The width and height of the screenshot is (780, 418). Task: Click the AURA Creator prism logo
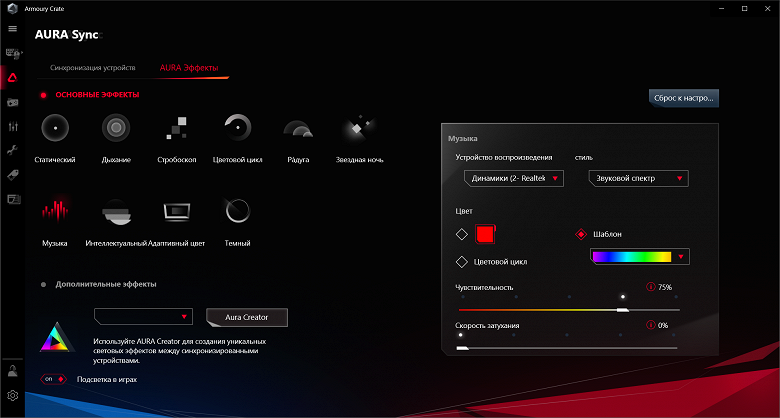[57, 337]
